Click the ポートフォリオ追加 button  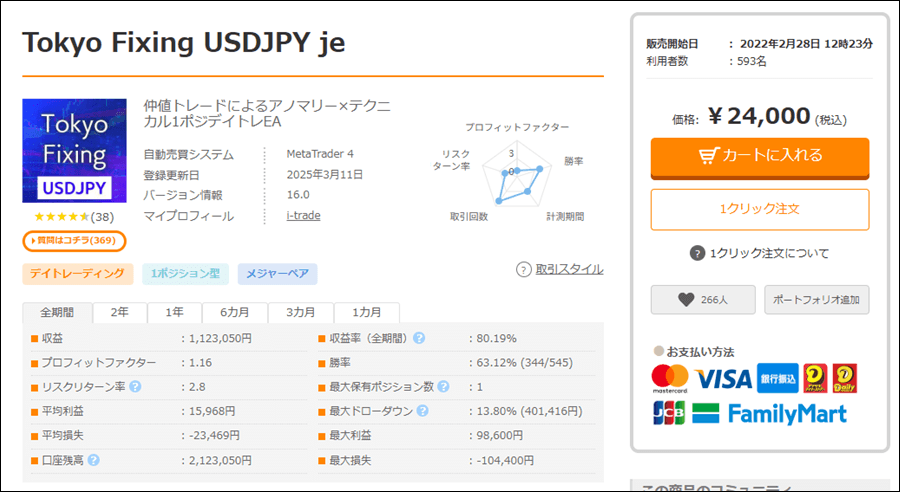[817, 300]
